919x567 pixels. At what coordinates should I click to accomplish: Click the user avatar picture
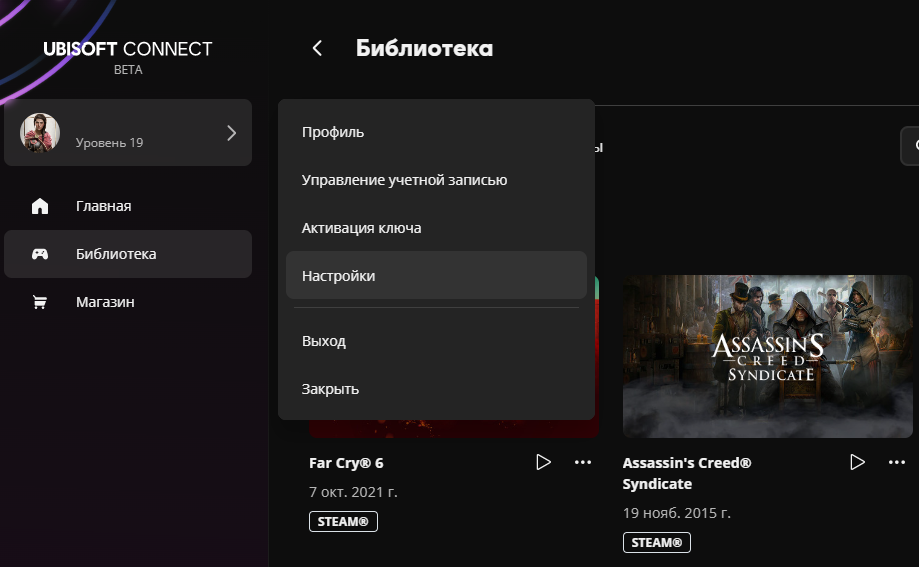pos(41,133)
